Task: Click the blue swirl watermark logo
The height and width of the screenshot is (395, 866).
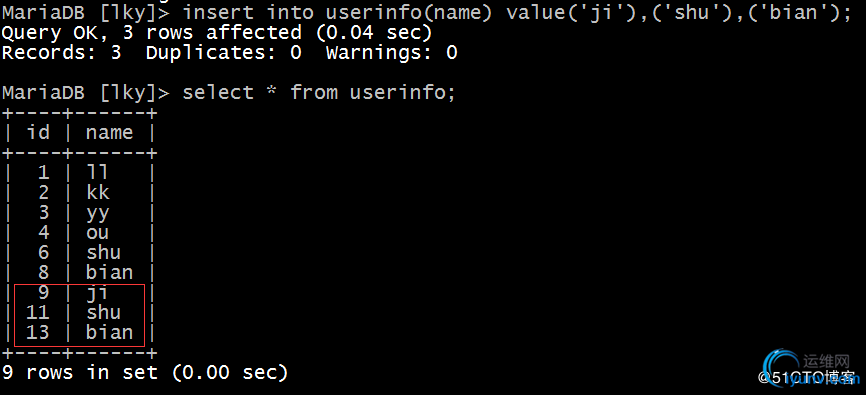Action: 780,365
